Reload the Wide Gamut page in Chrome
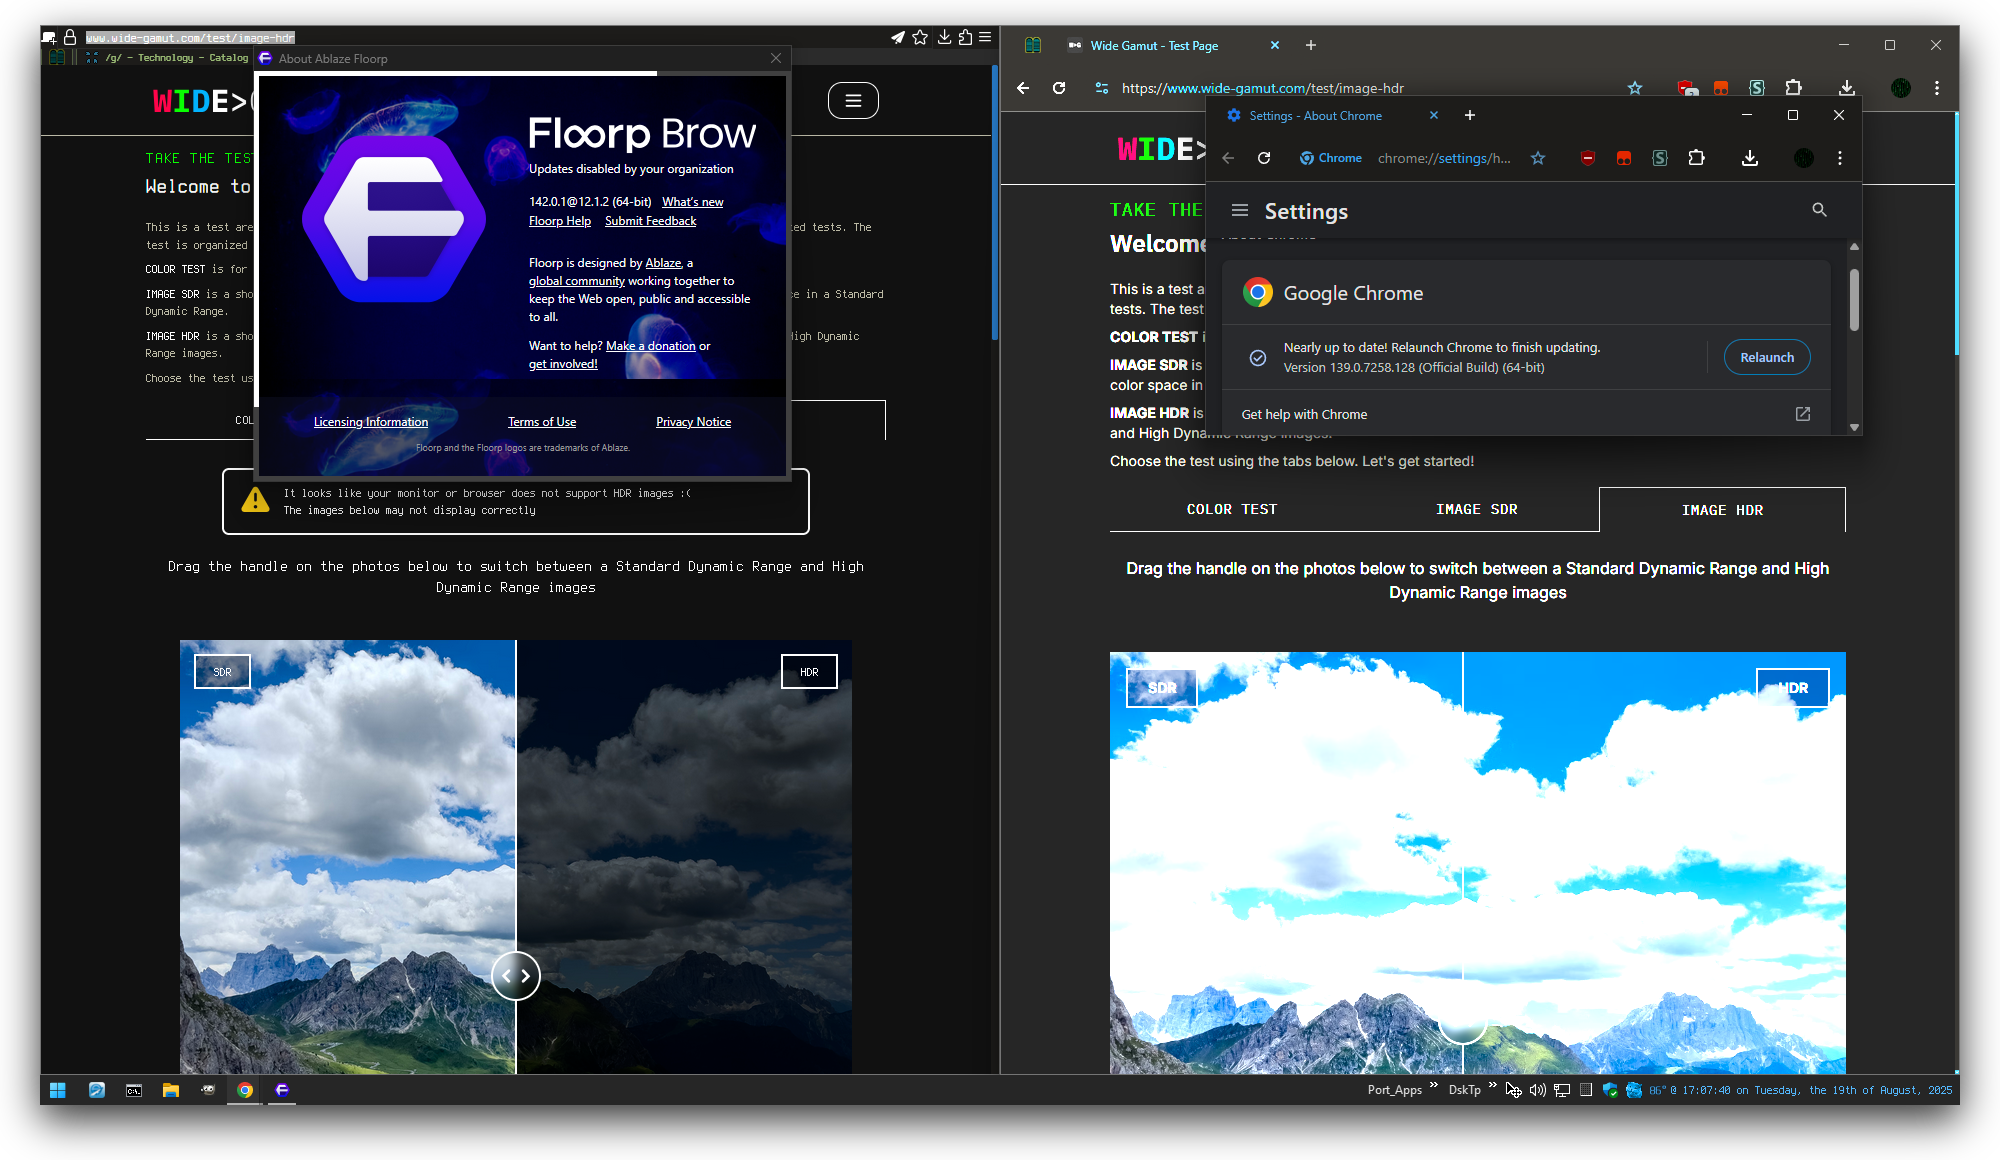Image resolution: width=2000 pixels, height=1160 pixels. tap(1059, 88)
